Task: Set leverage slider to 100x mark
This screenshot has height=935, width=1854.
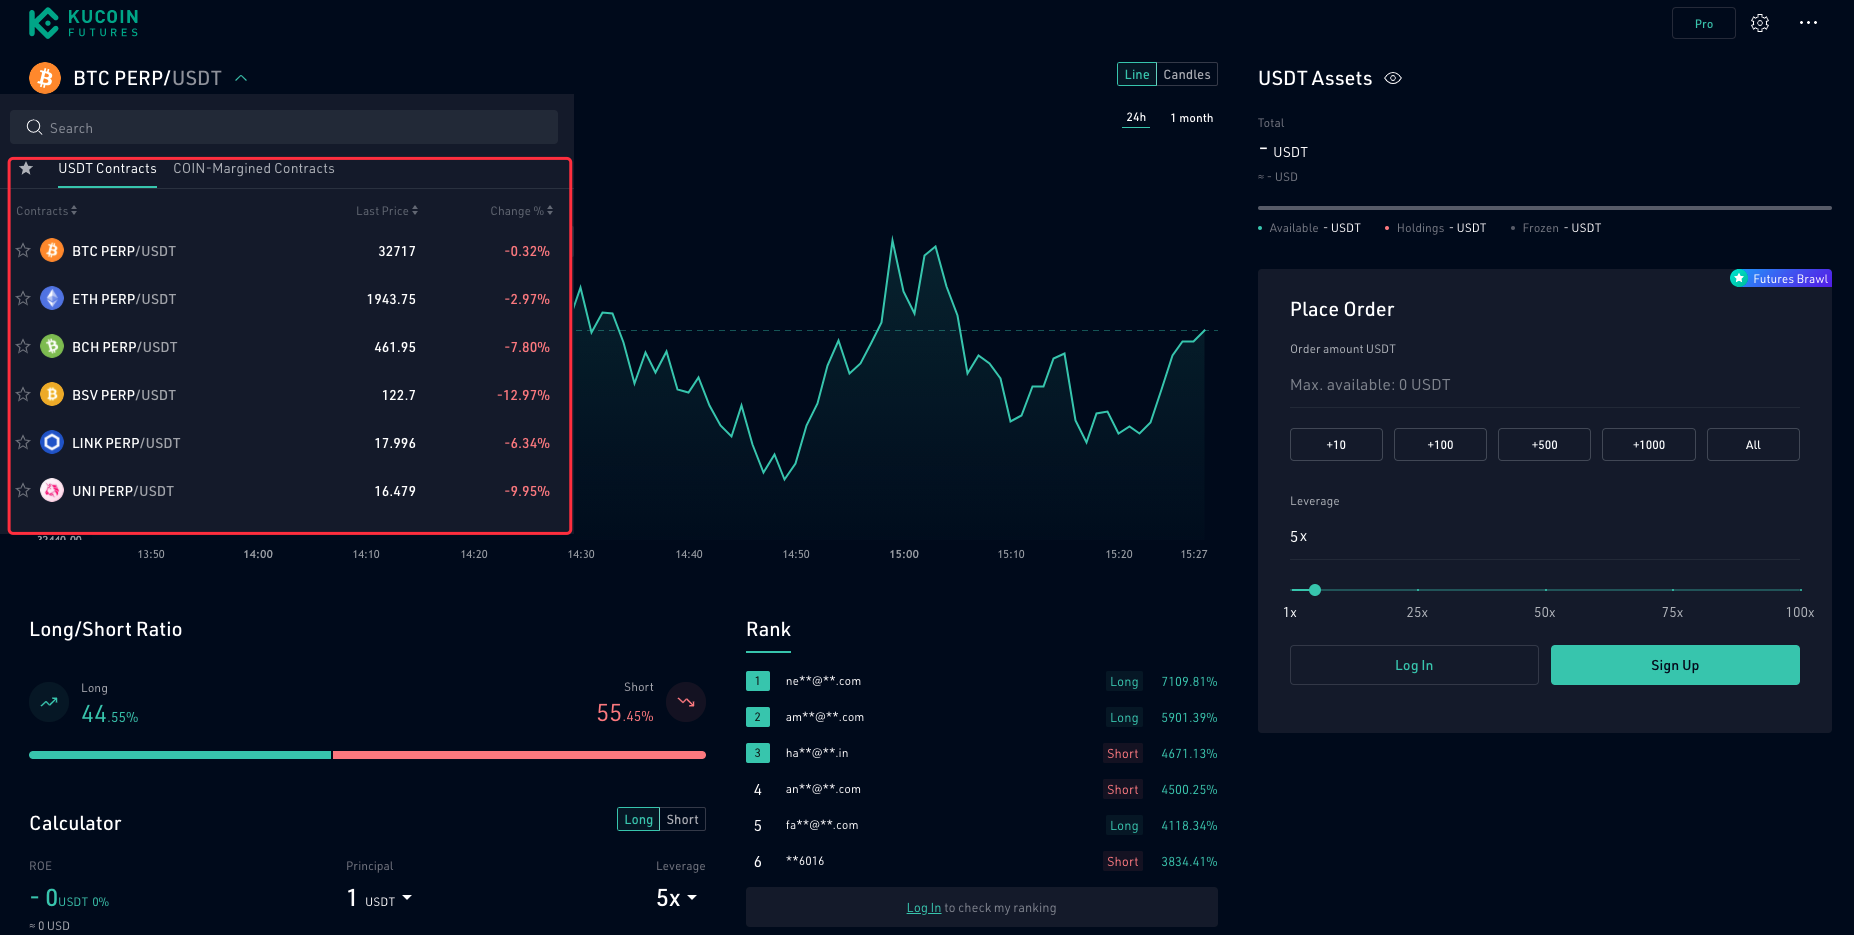Action: [1800, 590]
